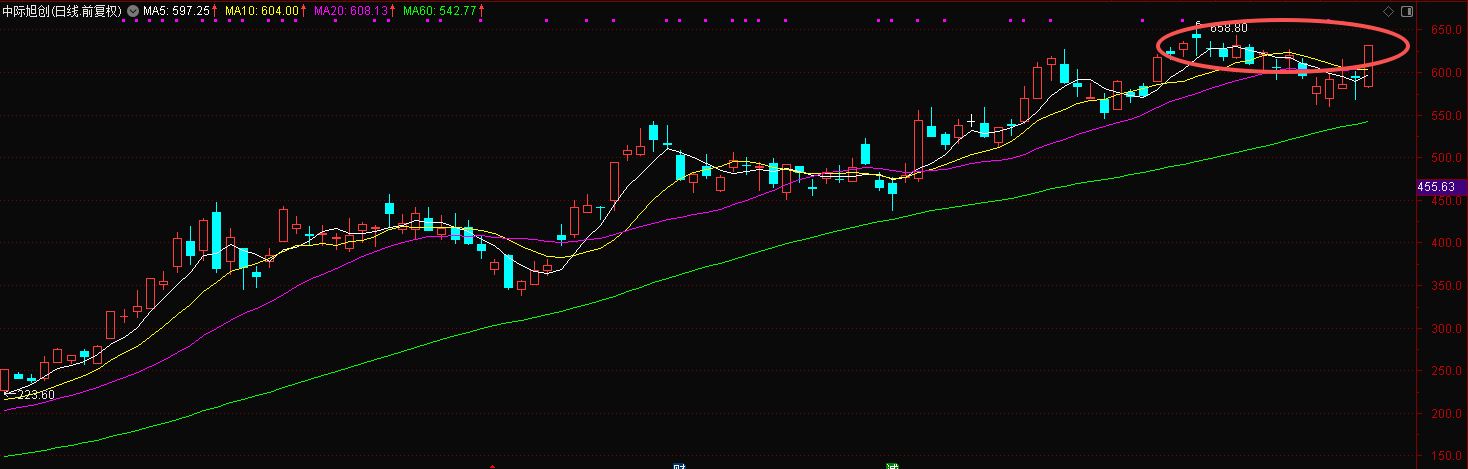The height and width of the screenshot is (469, 1468).
Task: Click the red up arrow after MA10 value
Action: [303, 10]
